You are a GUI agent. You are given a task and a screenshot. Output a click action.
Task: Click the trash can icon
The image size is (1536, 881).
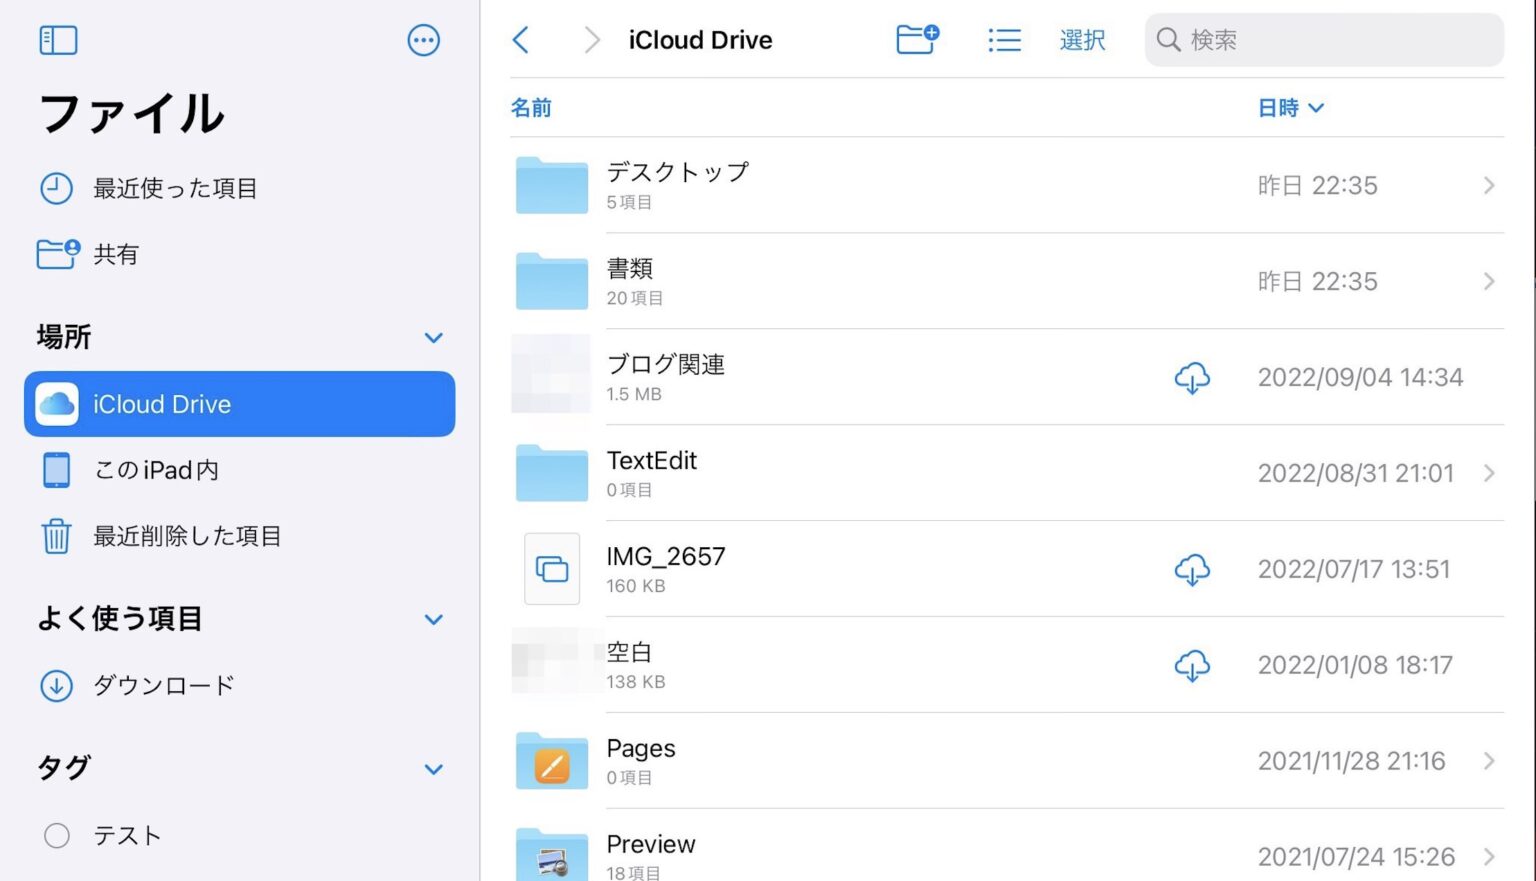[56, 536]
